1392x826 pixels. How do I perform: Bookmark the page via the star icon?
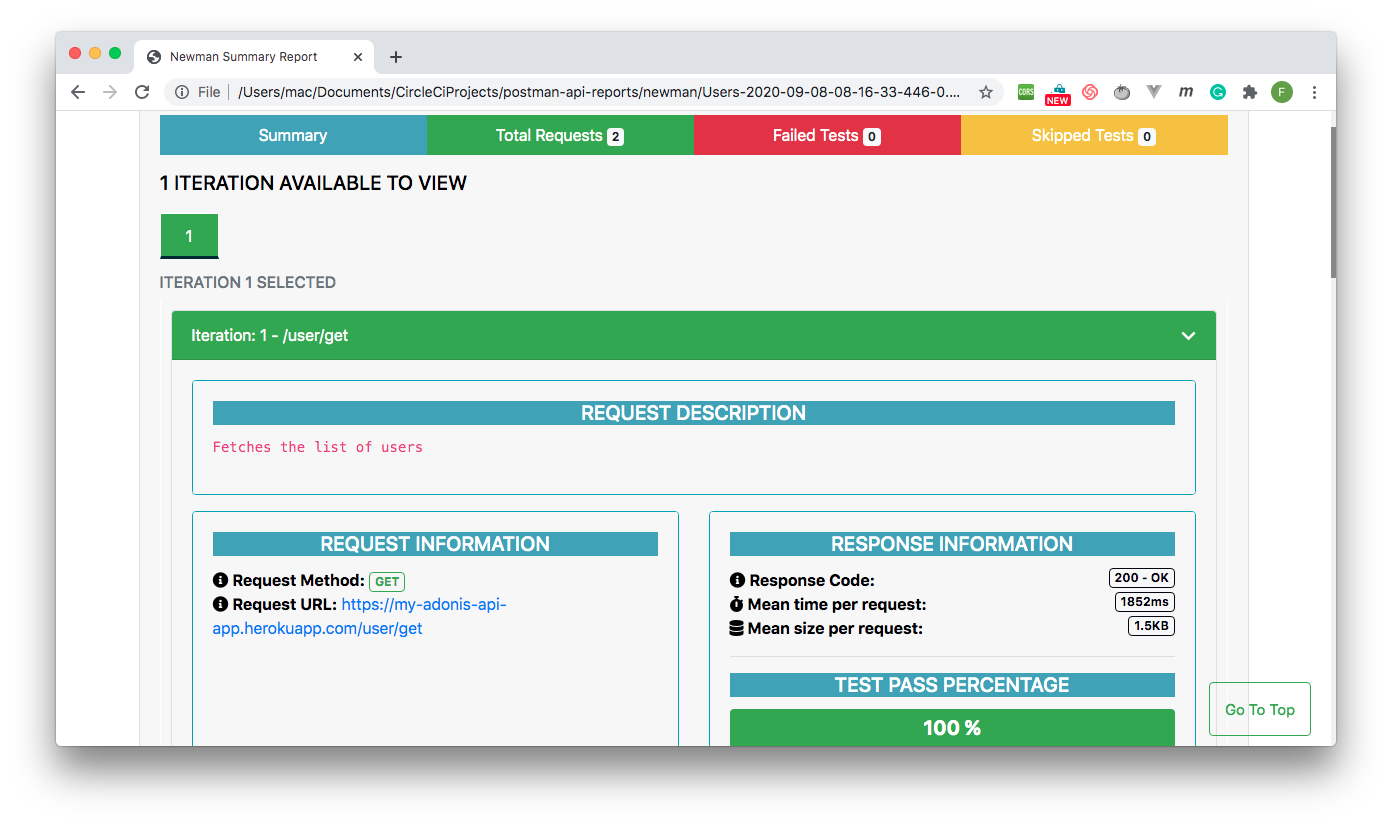tap(986, 92)
